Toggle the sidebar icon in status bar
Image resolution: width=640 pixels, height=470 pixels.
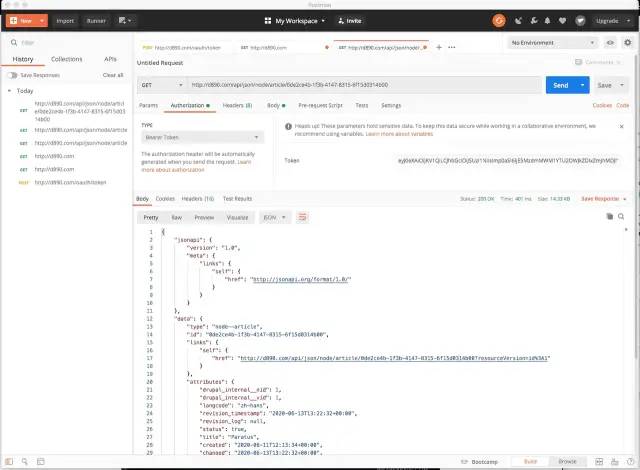click(9, 461)
